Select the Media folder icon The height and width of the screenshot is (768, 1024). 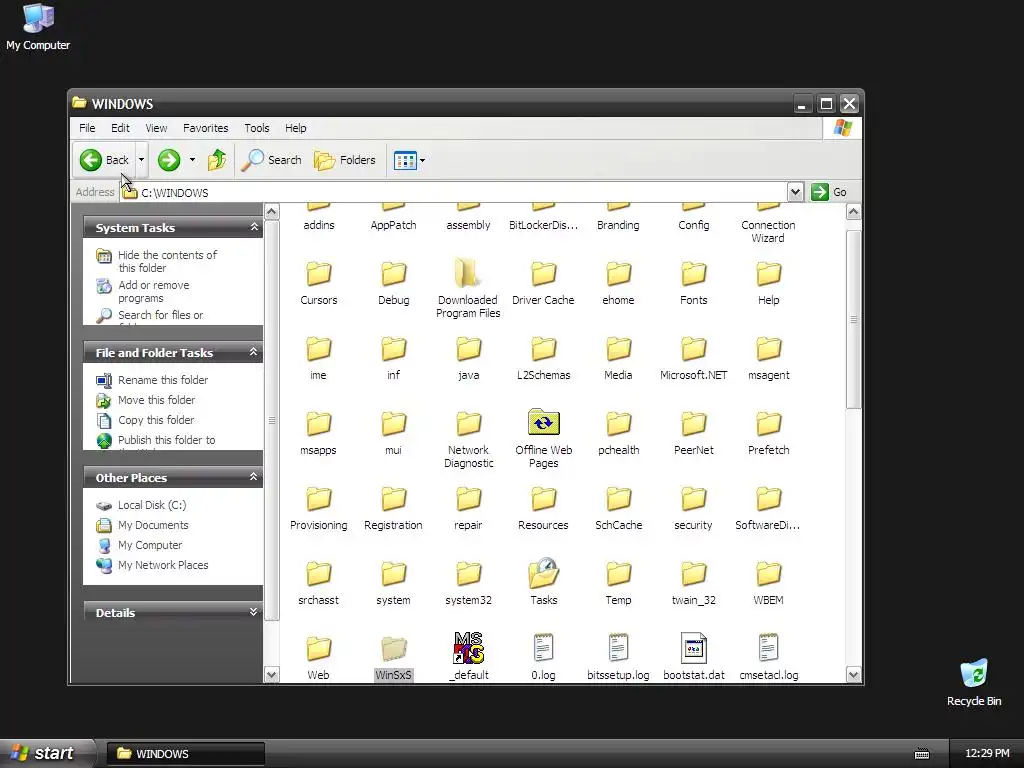pyautogui.click(x=618, y=349)
